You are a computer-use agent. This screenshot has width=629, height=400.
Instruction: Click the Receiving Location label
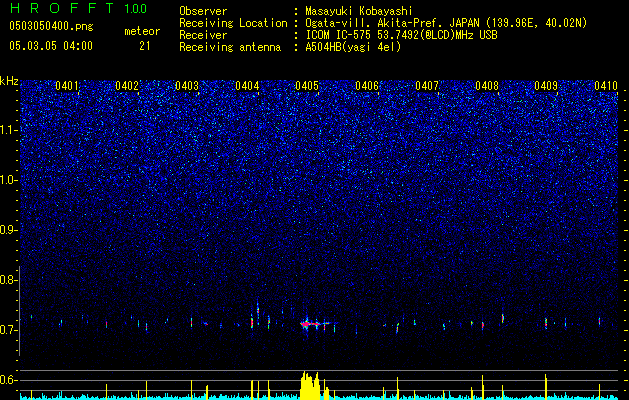point(233,23)
